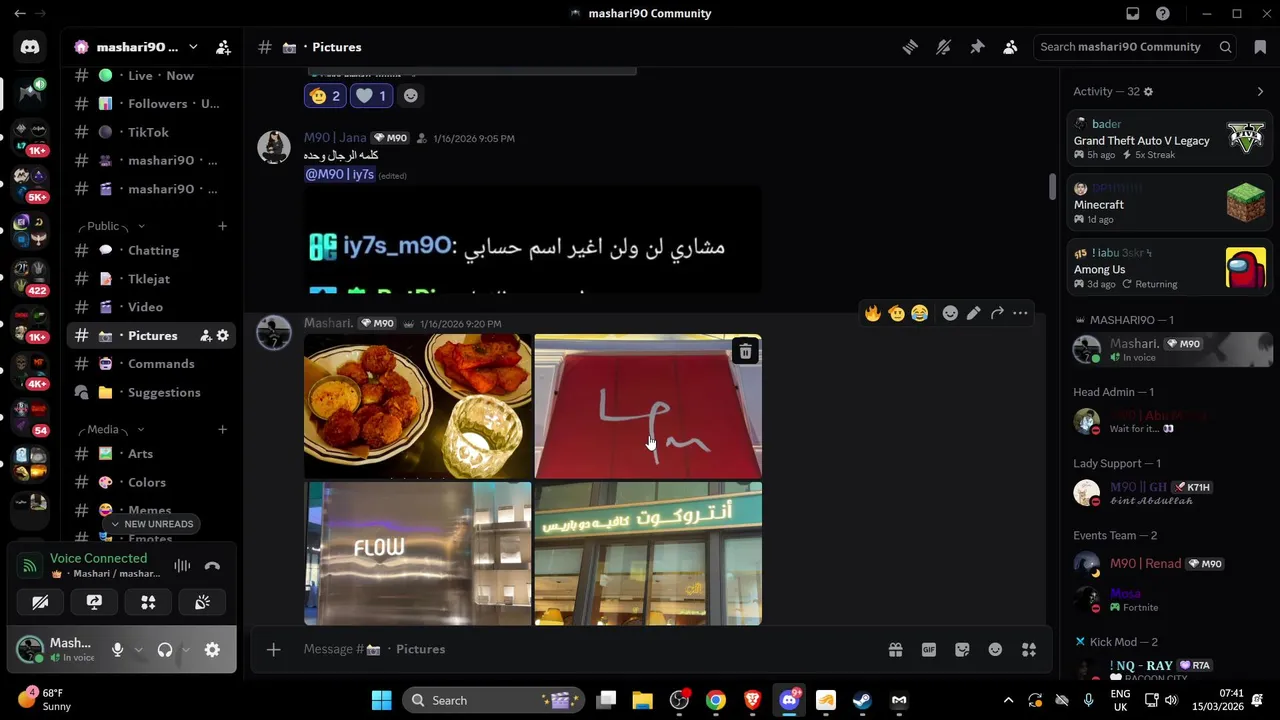This screenshot has width=1280, height=720.
Task: Open GIF picker button
Action: [929, 650]
